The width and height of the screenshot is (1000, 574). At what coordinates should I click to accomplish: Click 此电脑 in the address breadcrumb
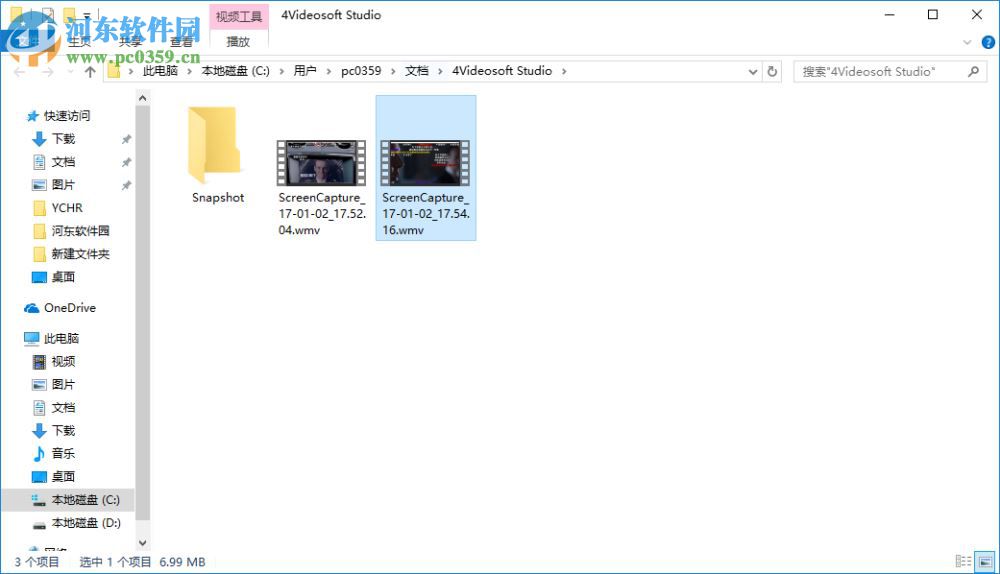pos(160,71)
